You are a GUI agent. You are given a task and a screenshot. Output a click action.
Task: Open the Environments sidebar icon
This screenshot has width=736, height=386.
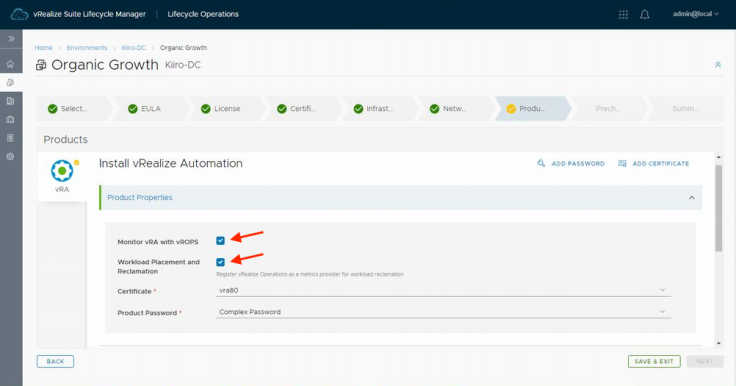point(10,82)
